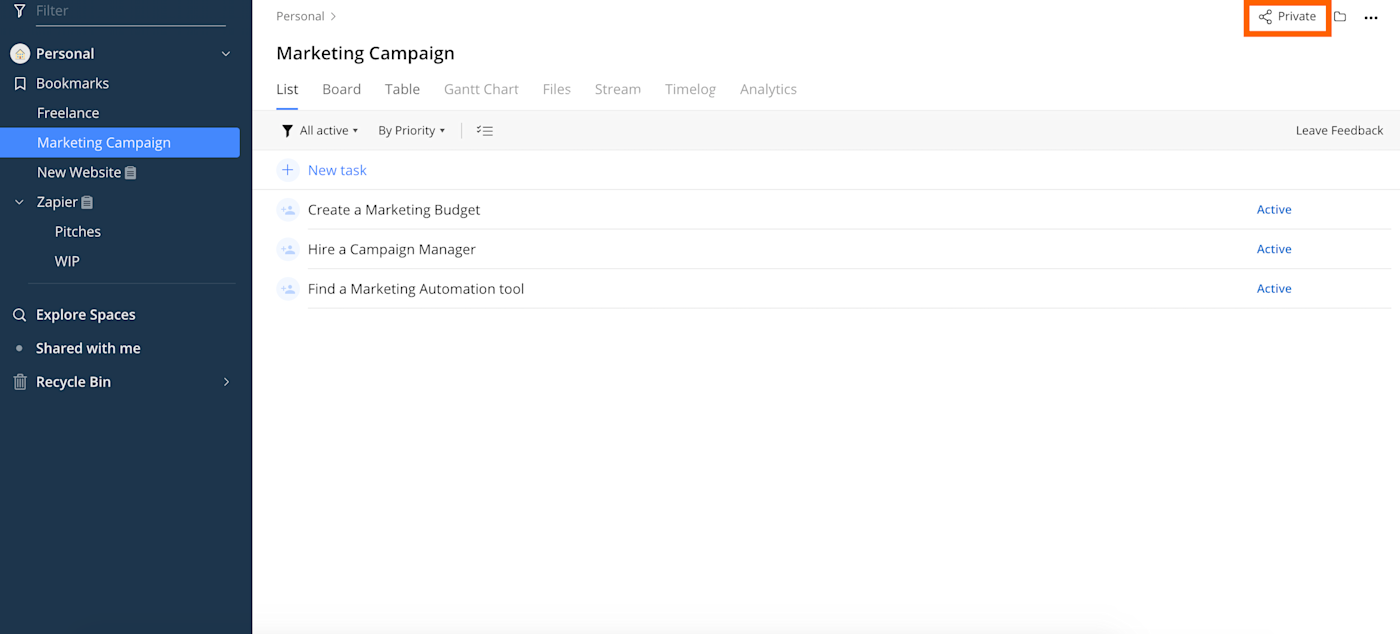Click the Recycle Bin trash icon

pyautogui.click(x=19, y=382)
